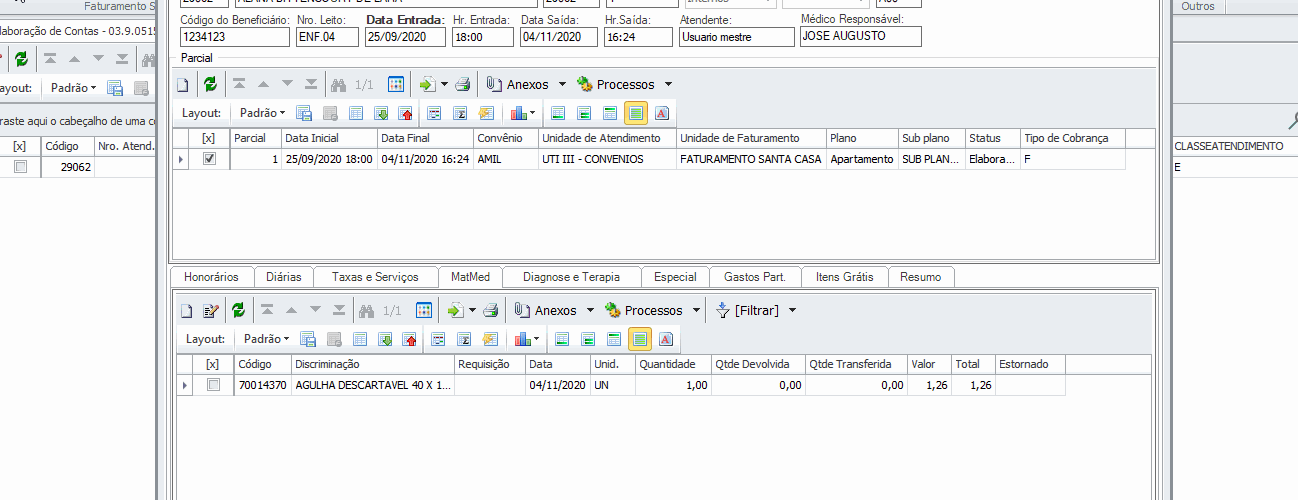Click the Médico Responsável field
Screen dimensions: 1298x500
click(x=861, y=37)
